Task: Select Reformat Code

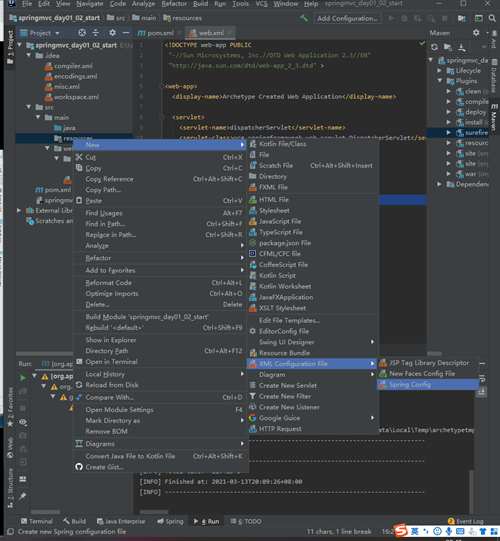Action: pos(160,283)
